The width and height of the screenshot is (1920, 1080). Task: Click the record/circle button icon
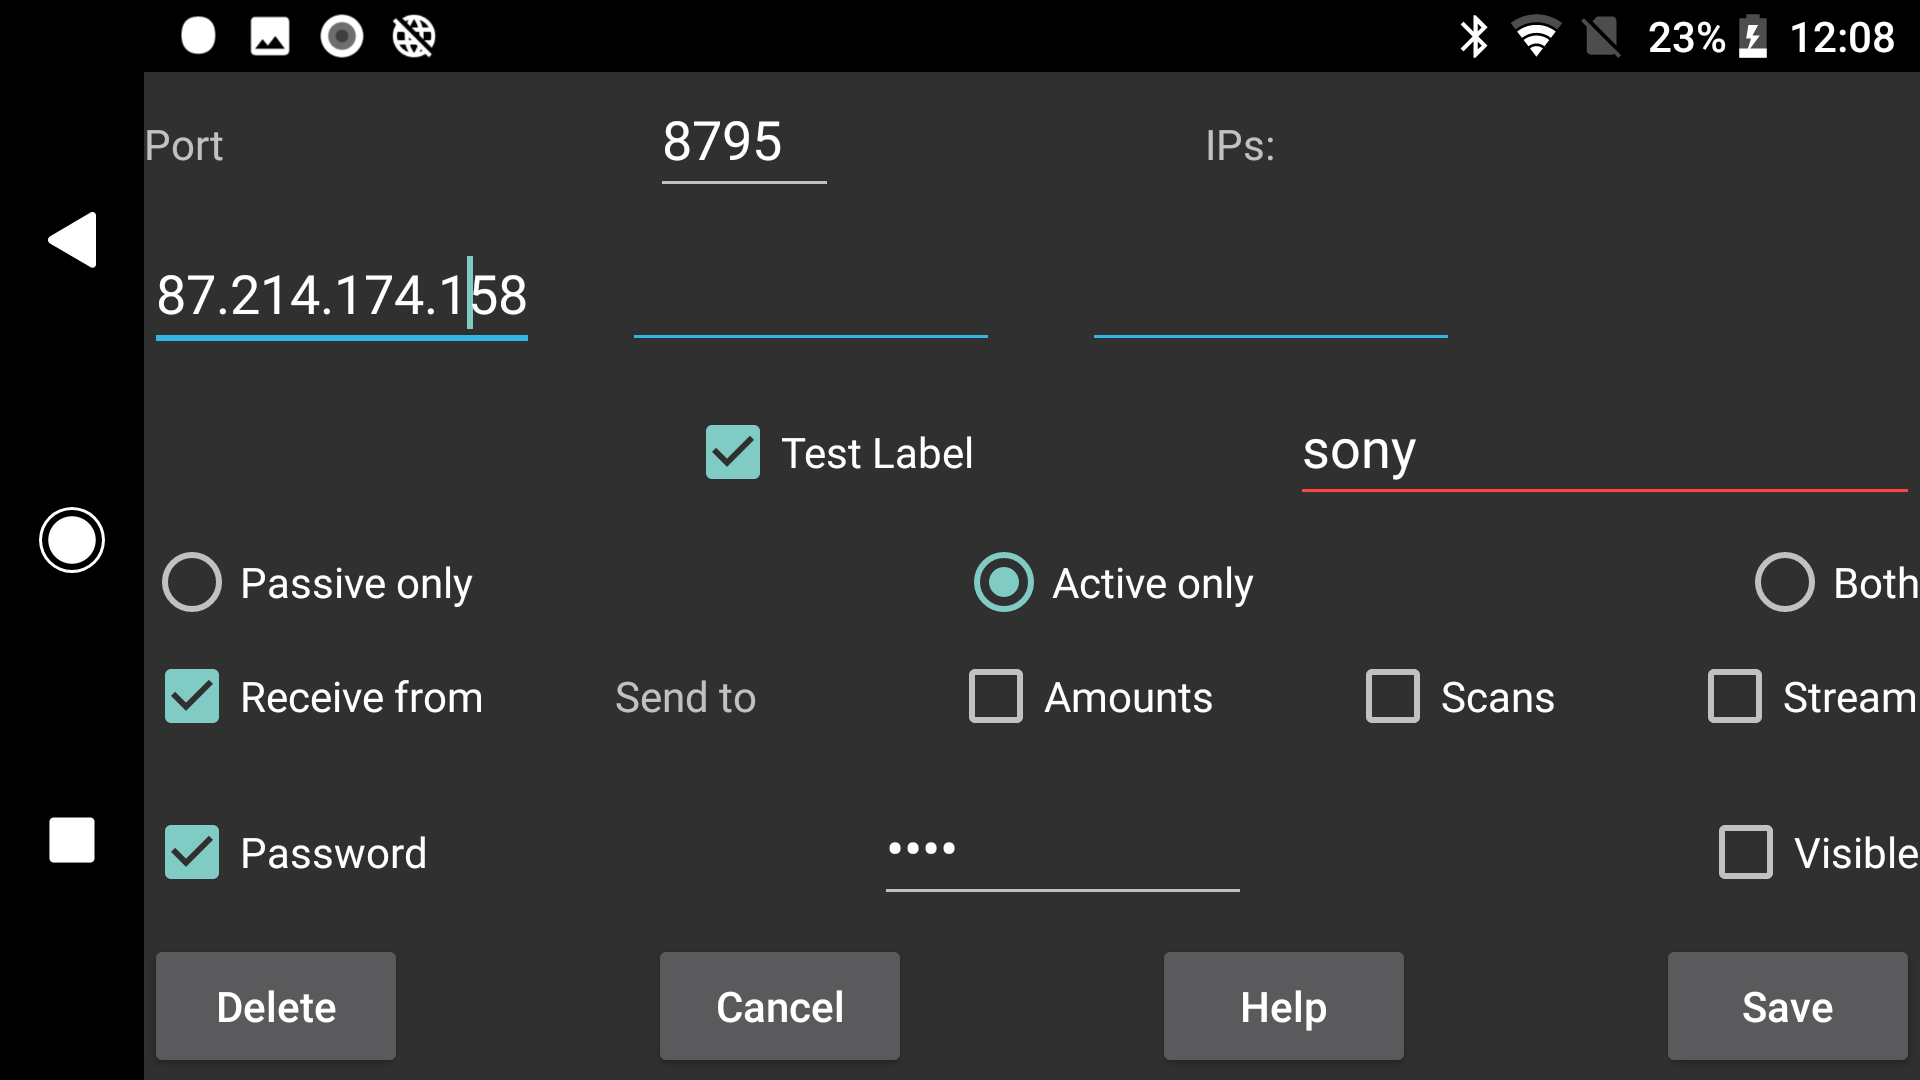tap(71, 539)
